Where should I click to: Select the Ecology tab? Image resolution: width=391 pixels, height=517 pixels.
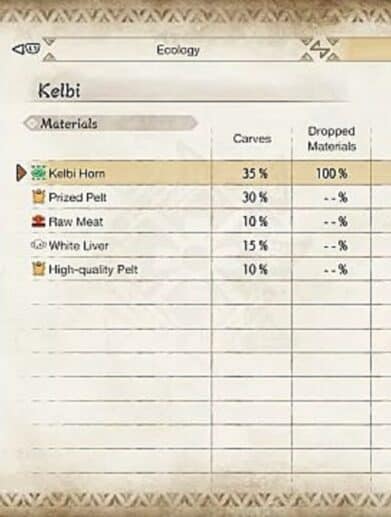178,50
